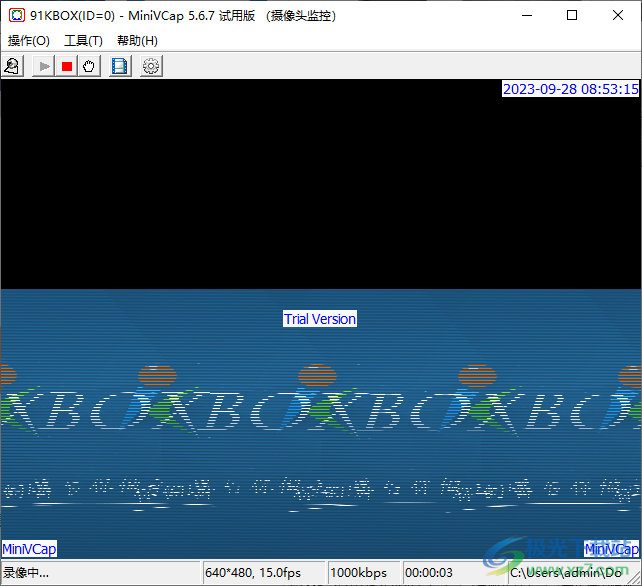Viewport: 642px width, 586px height.
Task: Open settings via the gear toolbar icon
Action: [x=151, y=66]
